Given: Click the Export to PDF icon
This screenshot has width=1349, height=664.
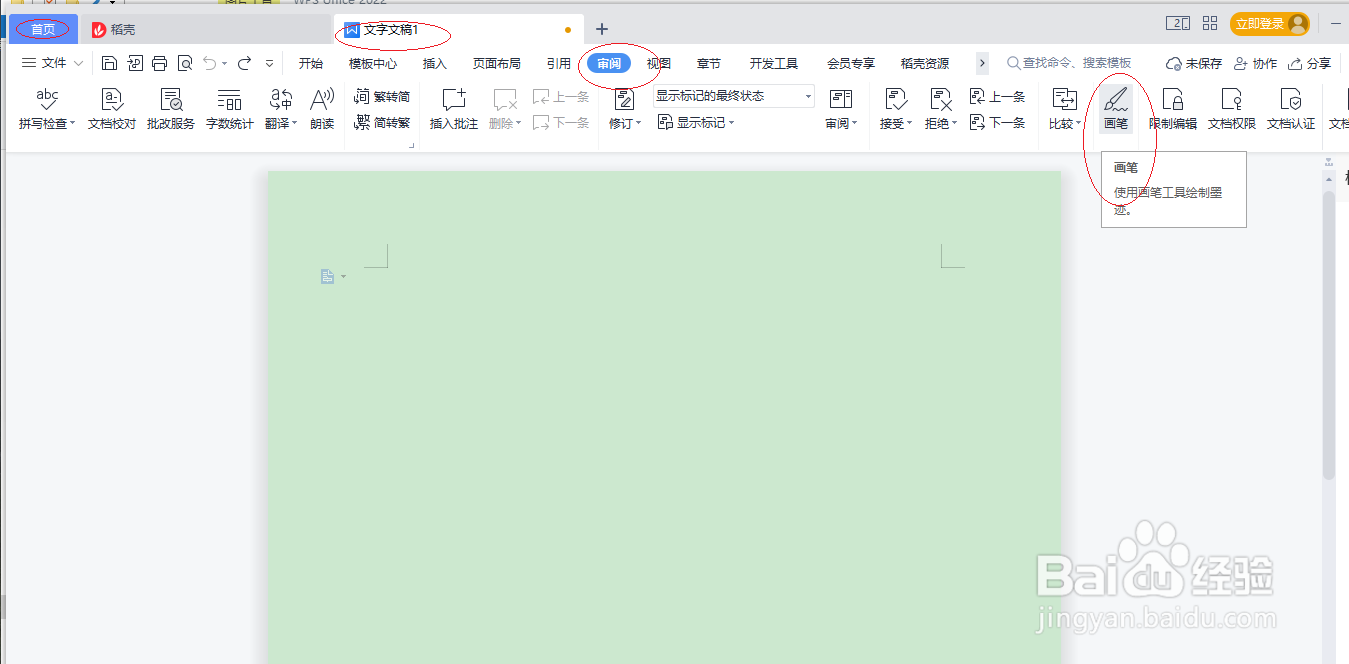Looking at the screenshot, I should click(134, 64).
